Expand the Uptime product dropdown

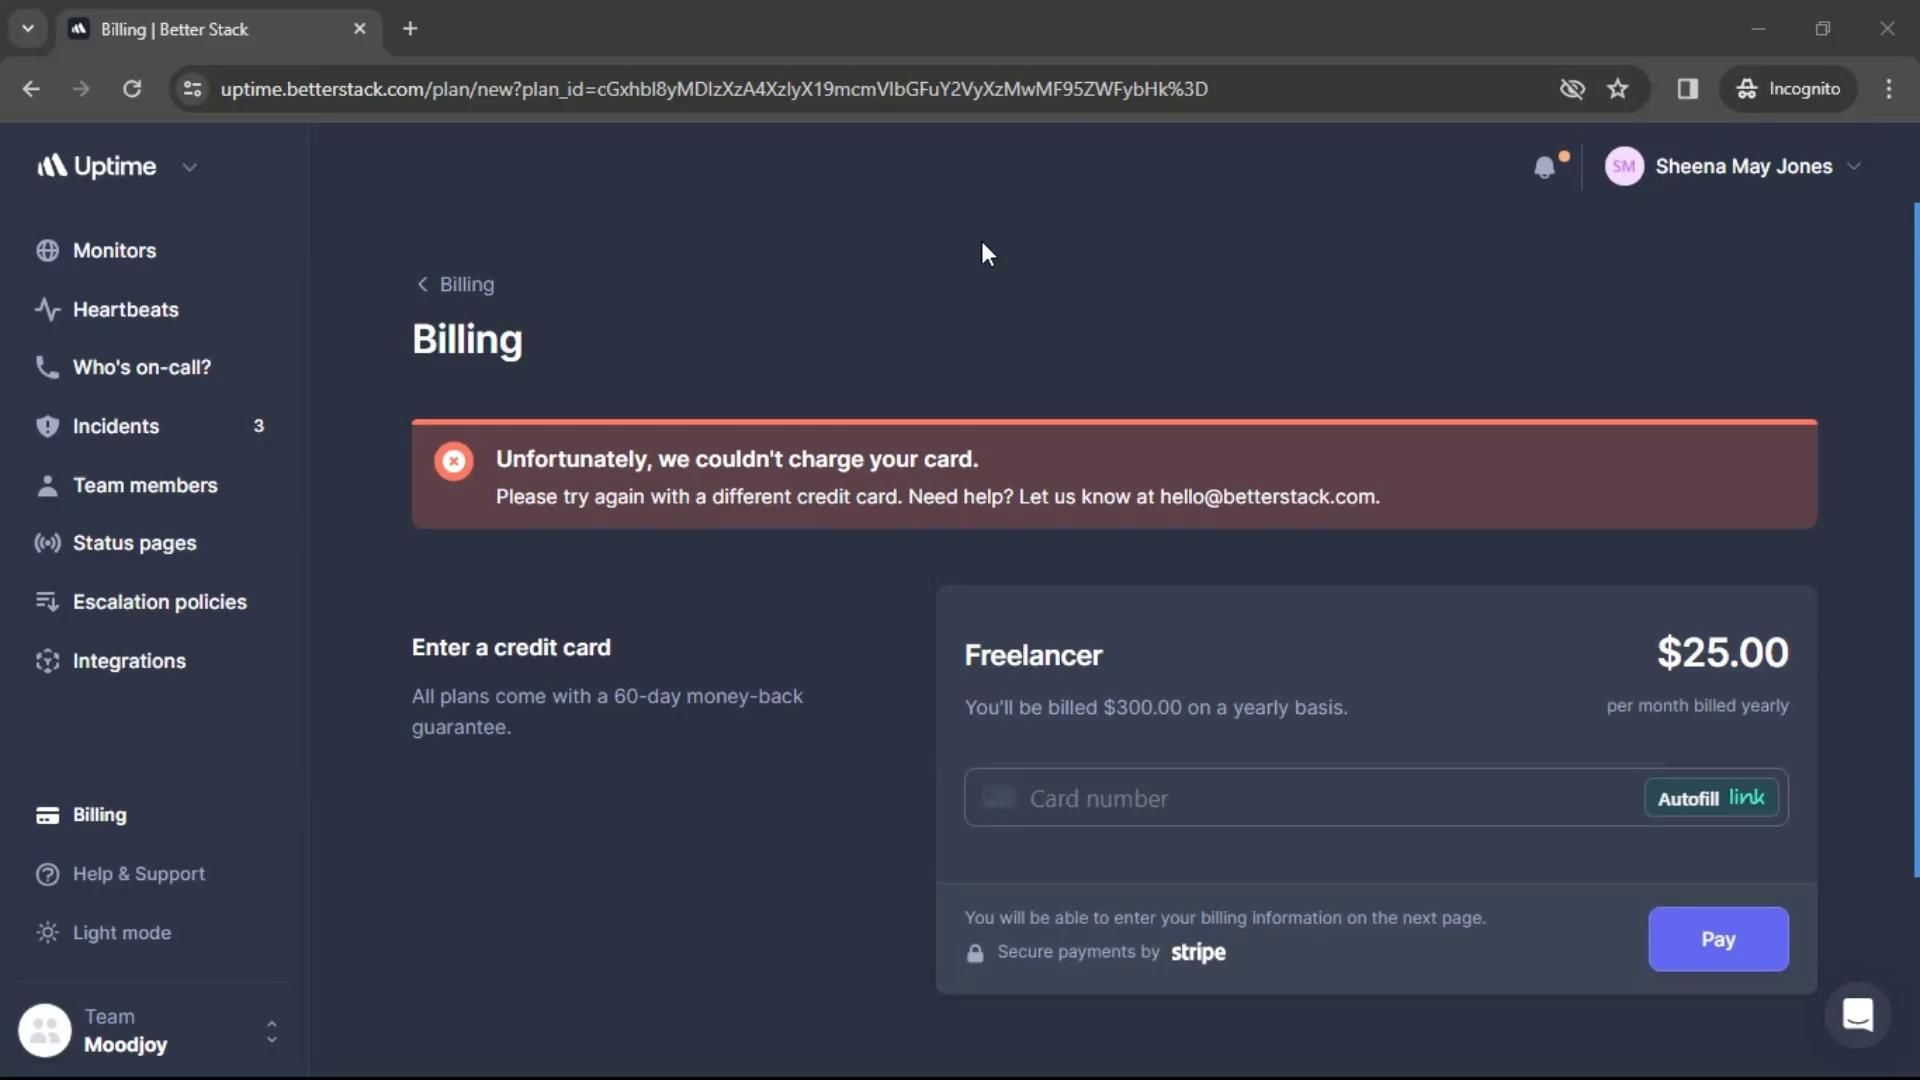(x=190, y=167)
